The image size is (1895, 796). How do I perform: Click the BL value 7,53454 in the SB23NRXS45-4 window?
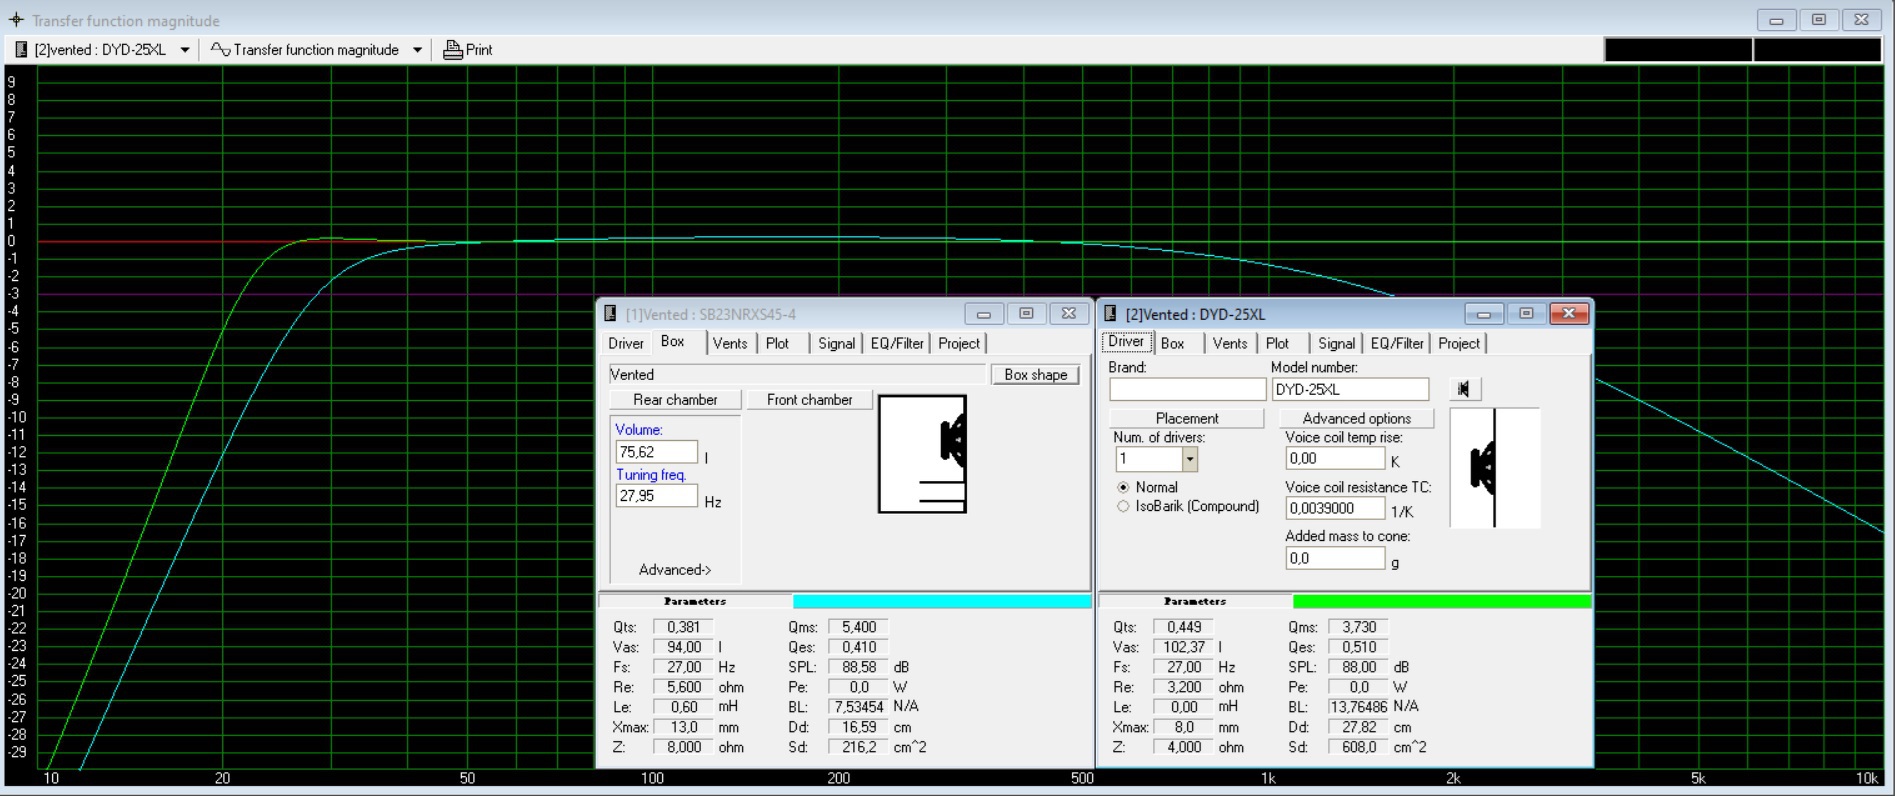[858, 707]
